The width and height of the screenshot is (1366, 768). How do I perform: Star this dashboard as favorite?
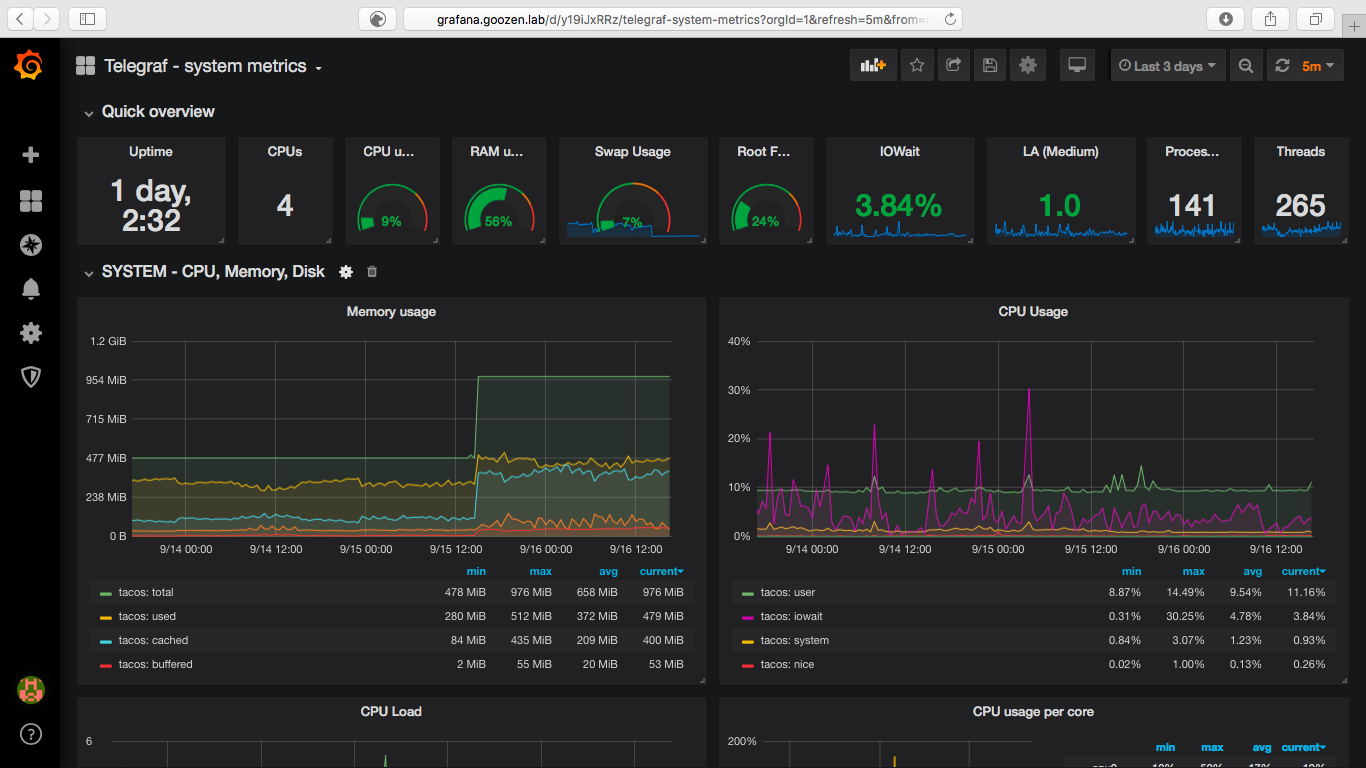(x=917, y=66)
